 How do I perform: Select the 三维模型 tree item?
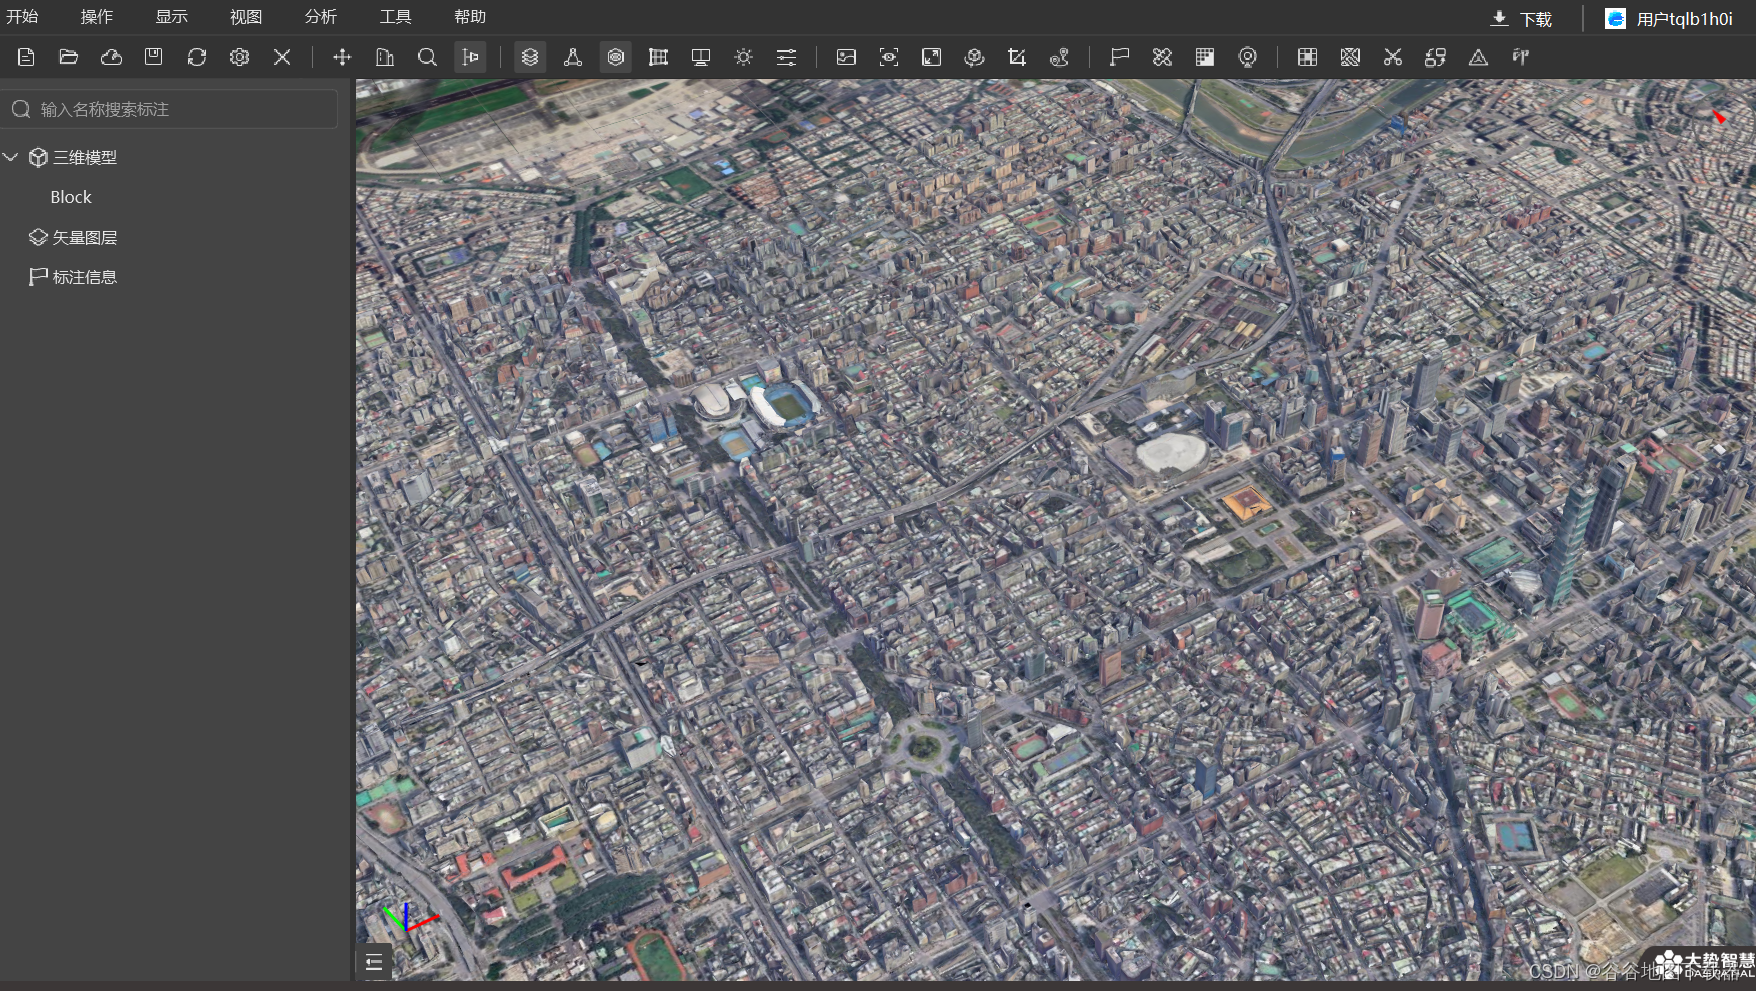pos(85,157)
